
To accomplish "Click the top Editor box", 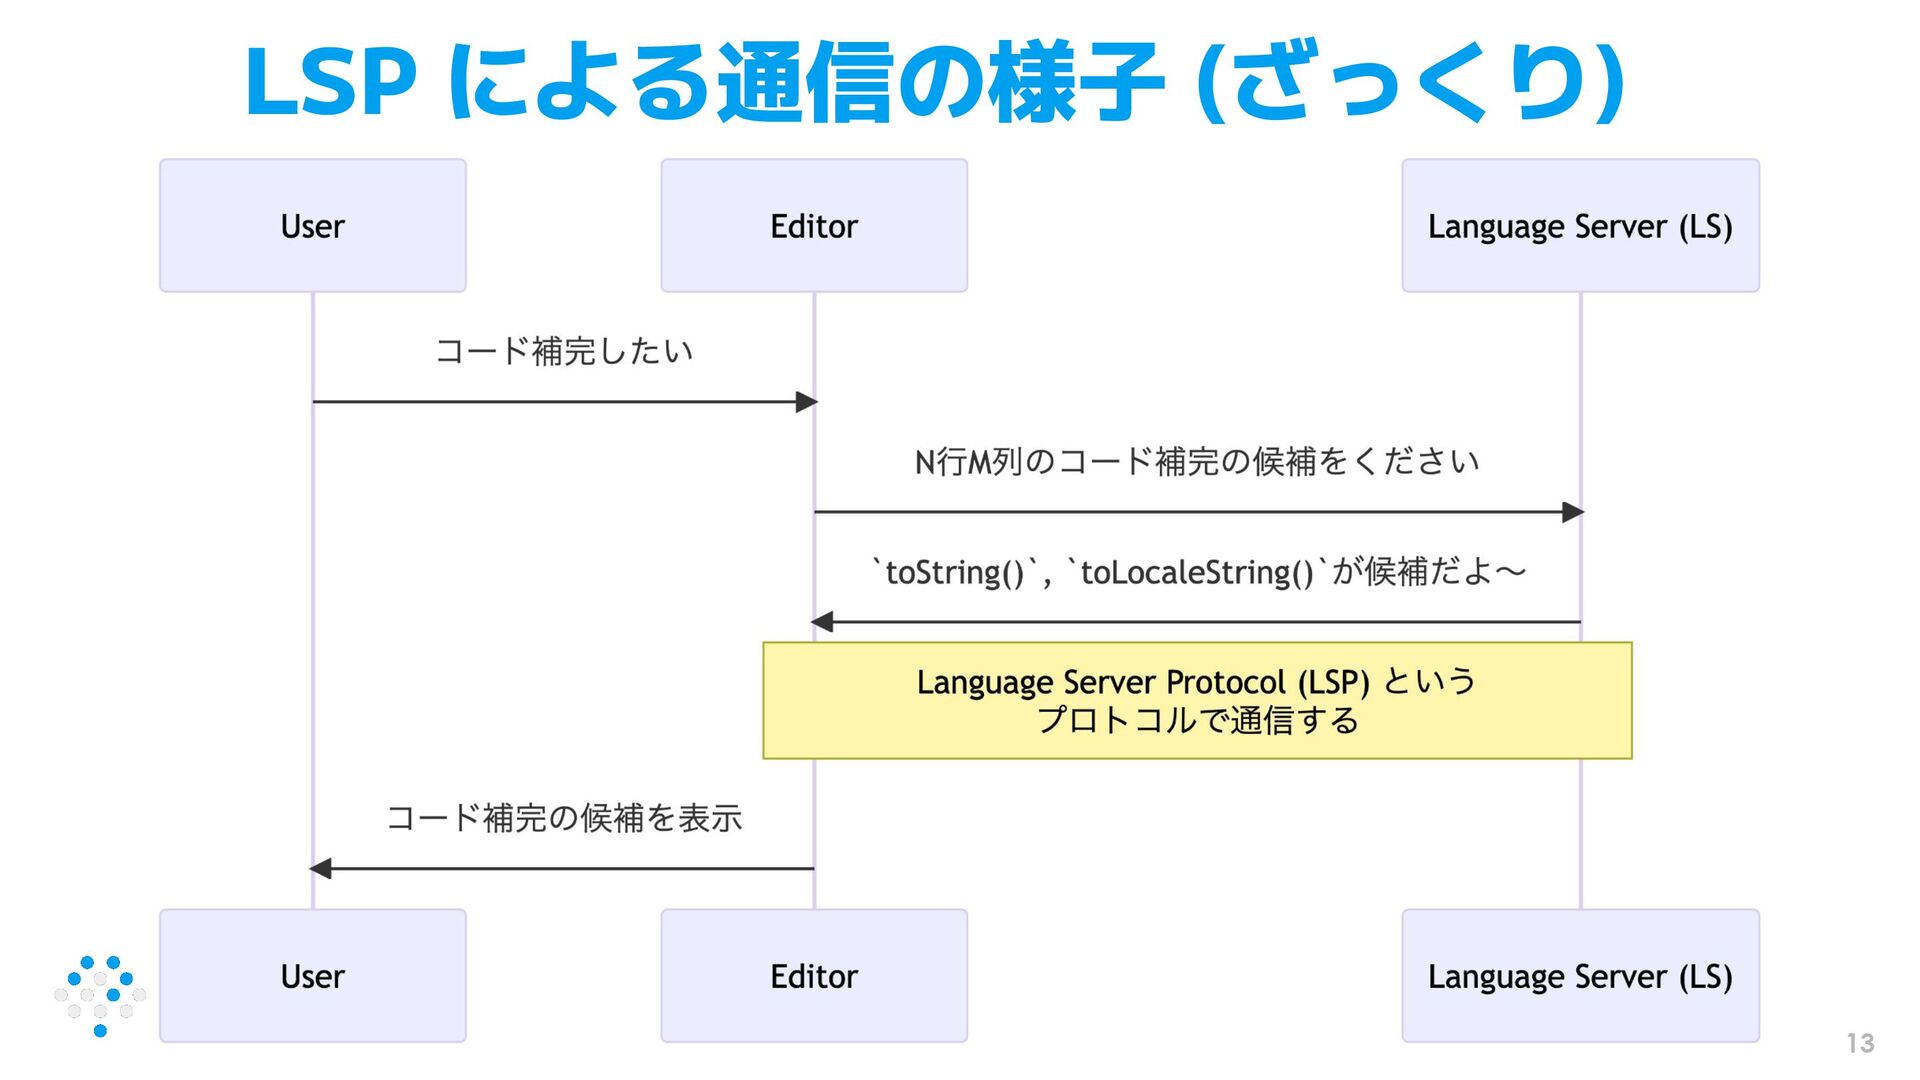I will 813,226.
